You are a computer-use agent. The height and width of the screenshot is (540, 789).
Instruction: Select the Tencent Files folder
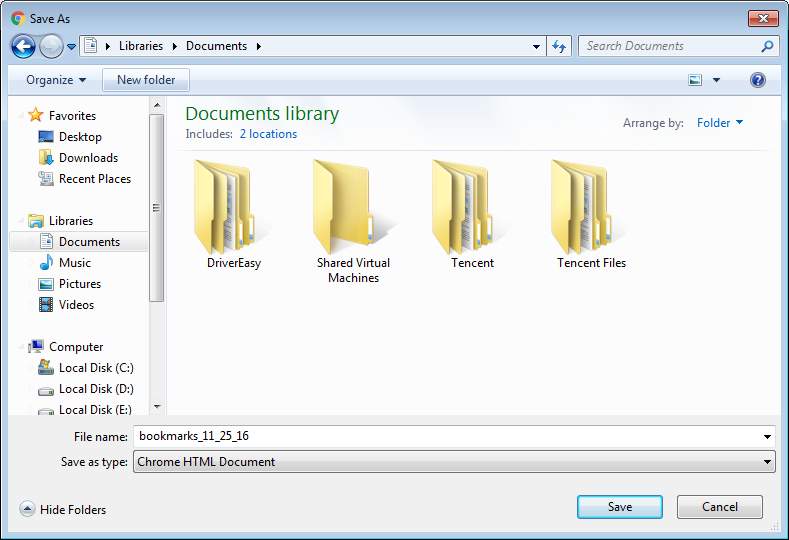click(x=591, y=214)
